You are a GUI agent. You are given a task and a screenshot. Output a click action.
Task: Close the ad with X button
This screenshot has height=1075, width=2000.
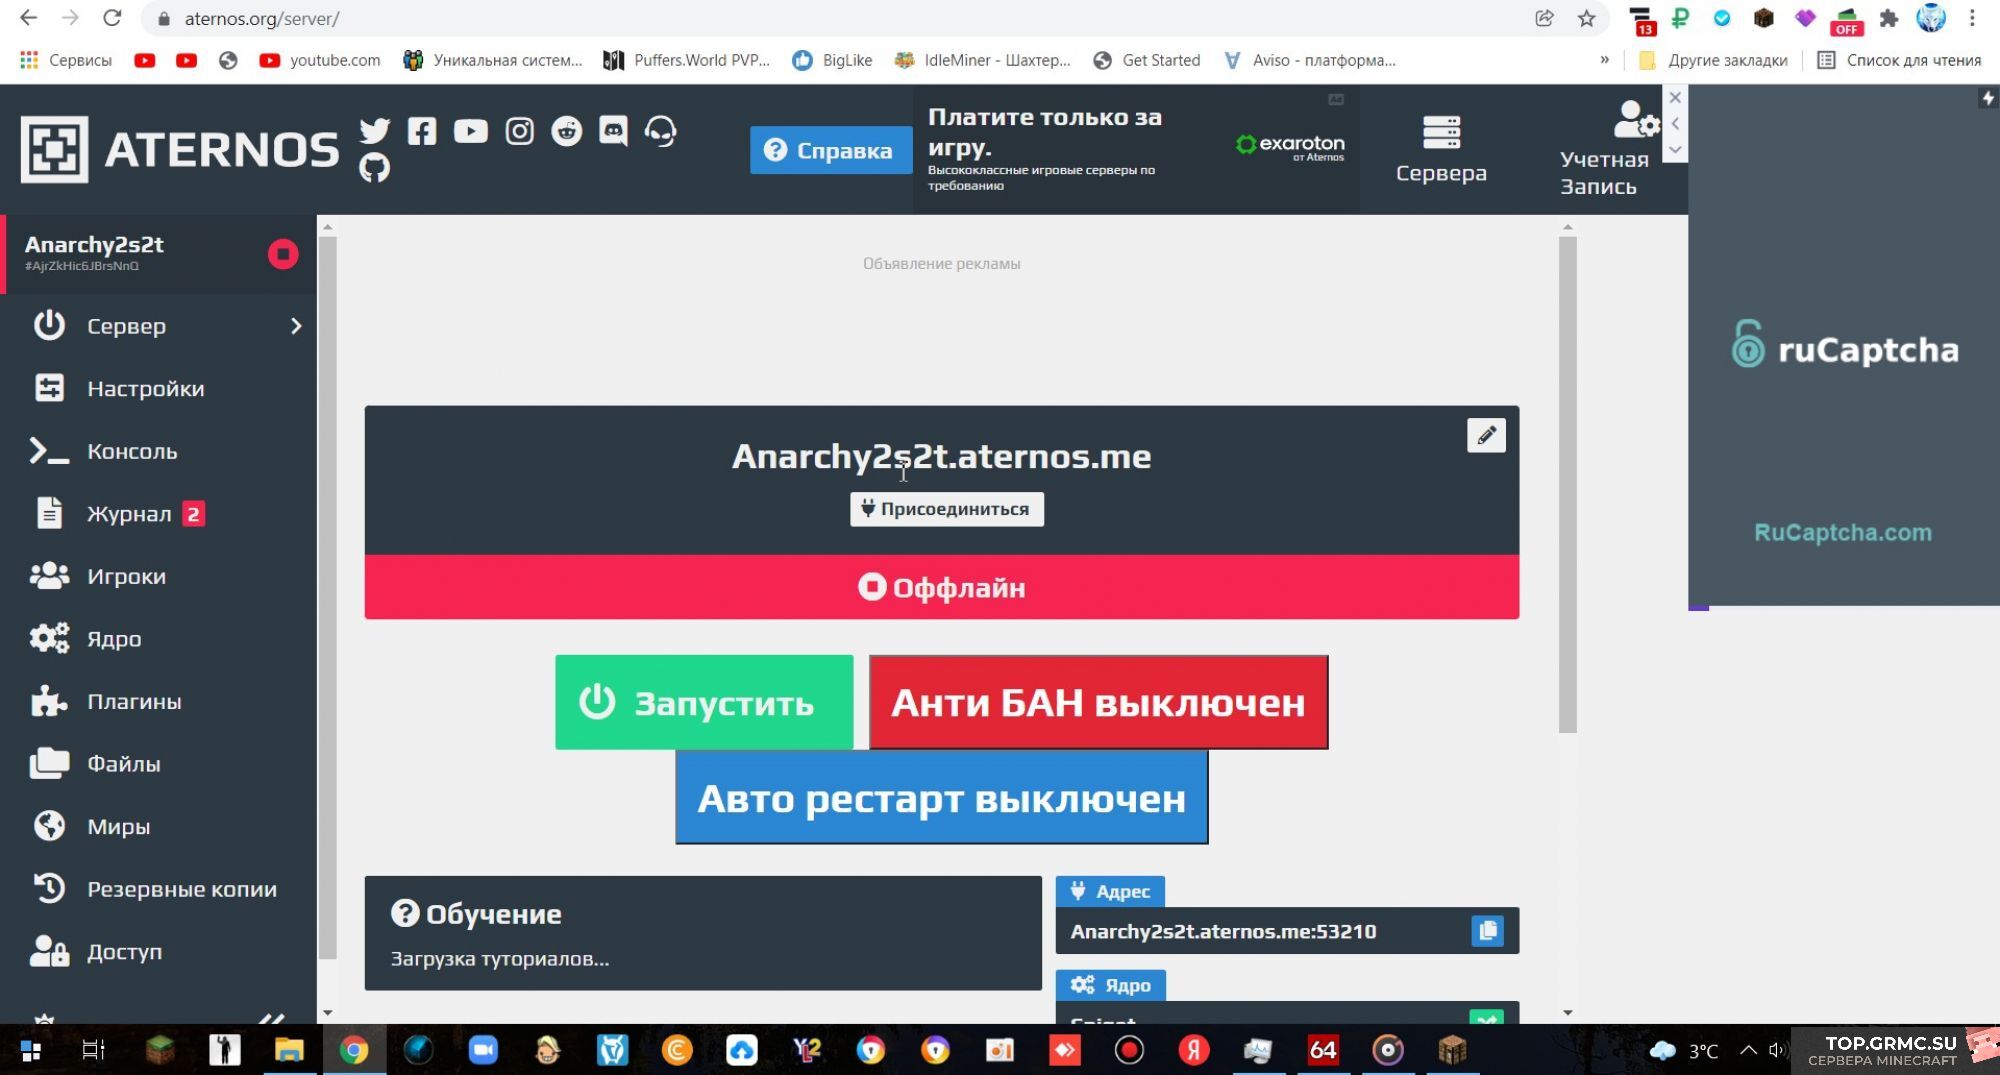click(1675, 98)
